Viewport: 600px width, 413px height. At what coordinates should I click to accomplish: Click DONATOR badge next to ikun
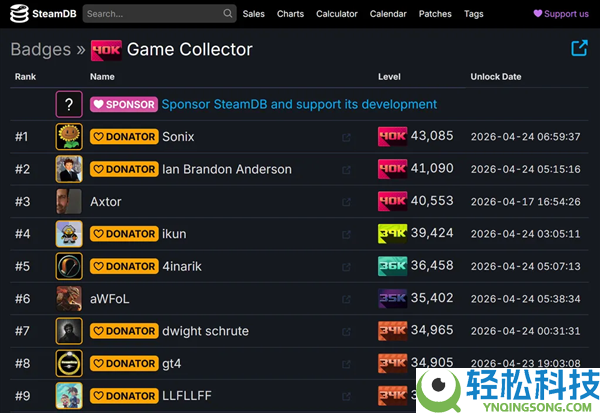(x=124, y=234)
